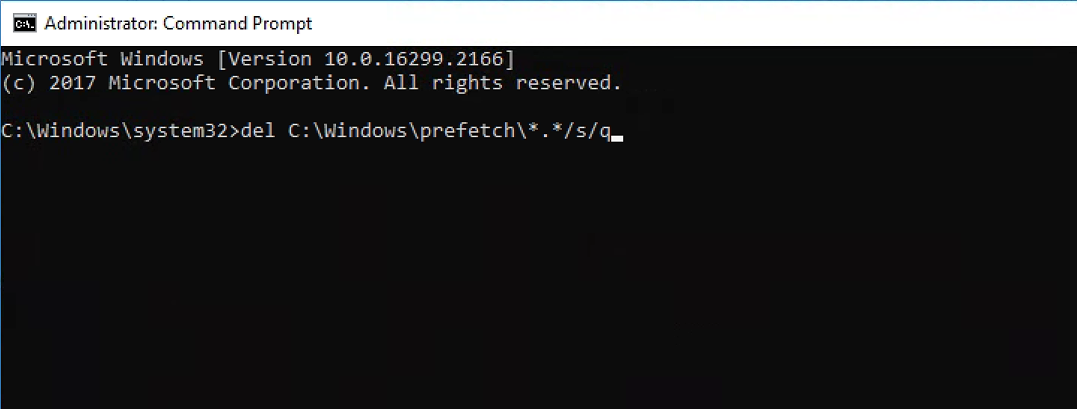Click the "system32" text in the prompt
1077x409 pixels.
coord(185,133)
